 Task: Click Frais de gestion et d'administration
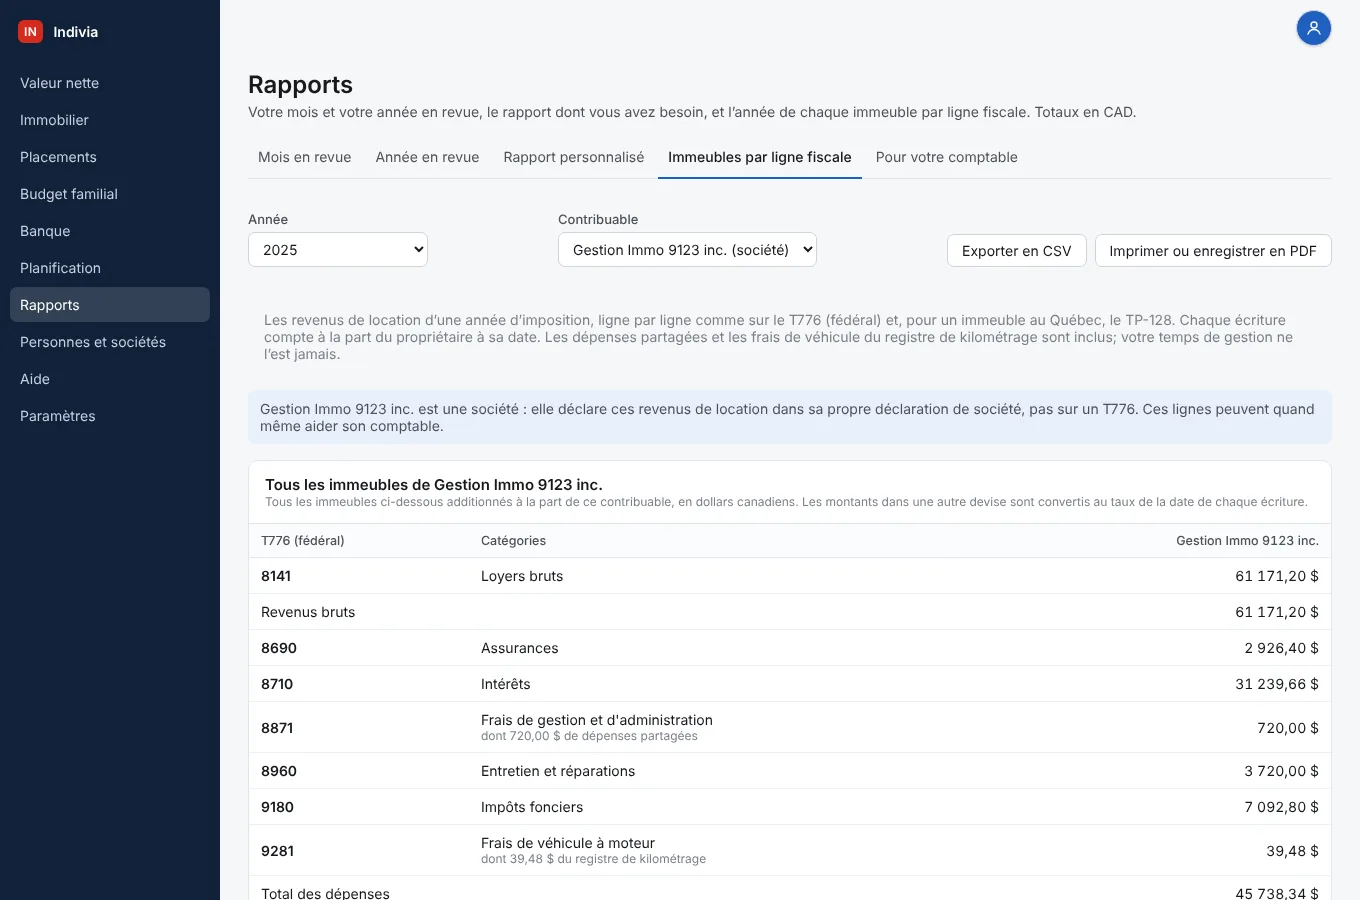(597, 720)
